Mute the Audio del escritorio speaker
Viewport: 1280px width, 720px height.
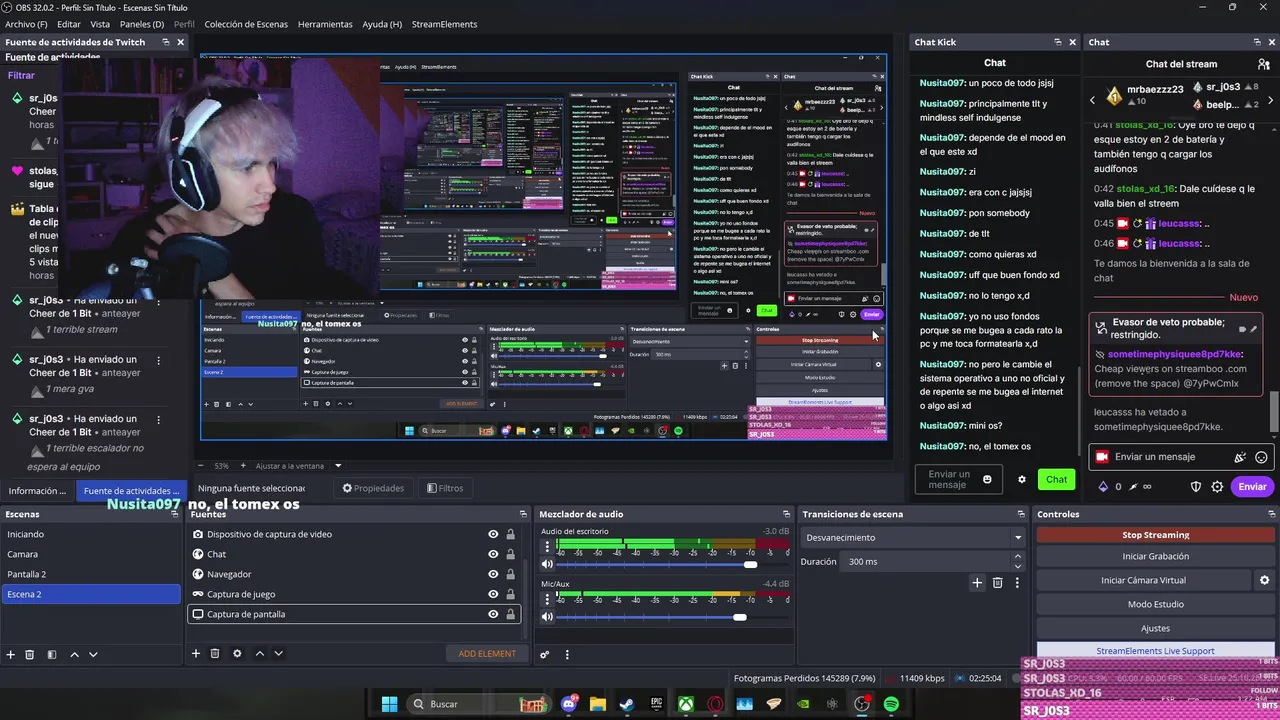click(547, 565)
